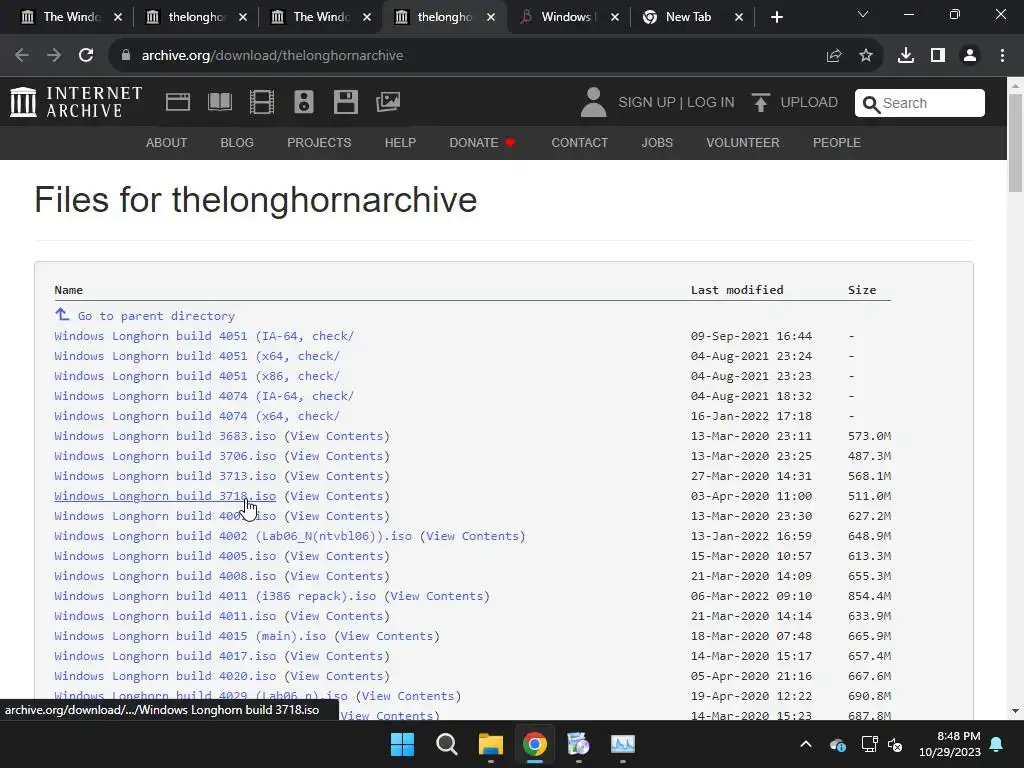1024x768 pixels.
Task: Bookmark this page with the star icon
Action: (866, 56)
